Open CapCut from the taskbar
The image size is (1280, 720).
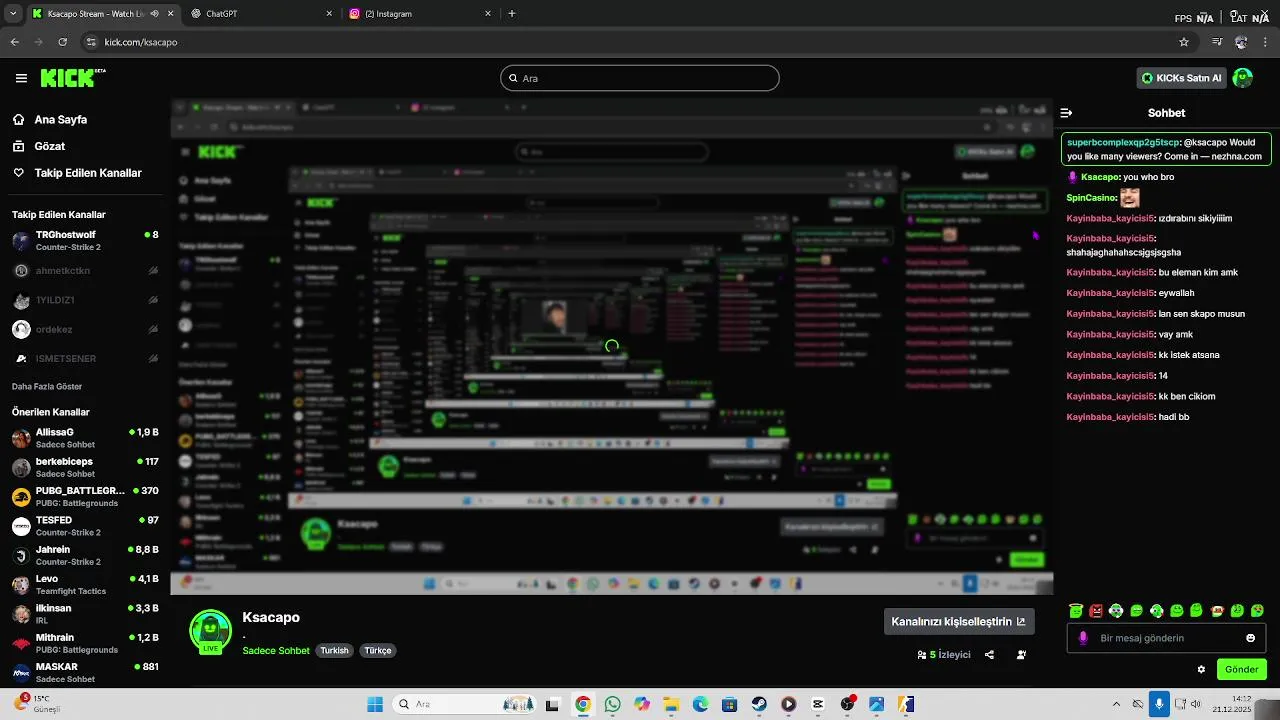click(818, 704)
